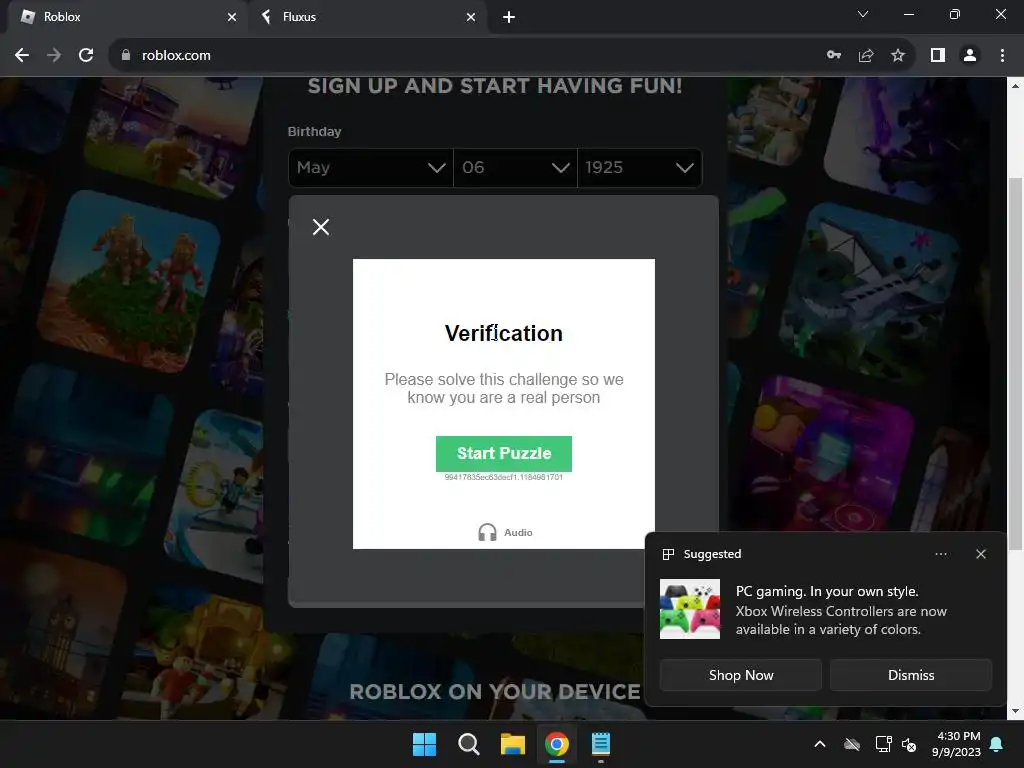The image size is (1024, 768).
Task: Close the verification dialog with the X
Action: [x=321, y=227]
